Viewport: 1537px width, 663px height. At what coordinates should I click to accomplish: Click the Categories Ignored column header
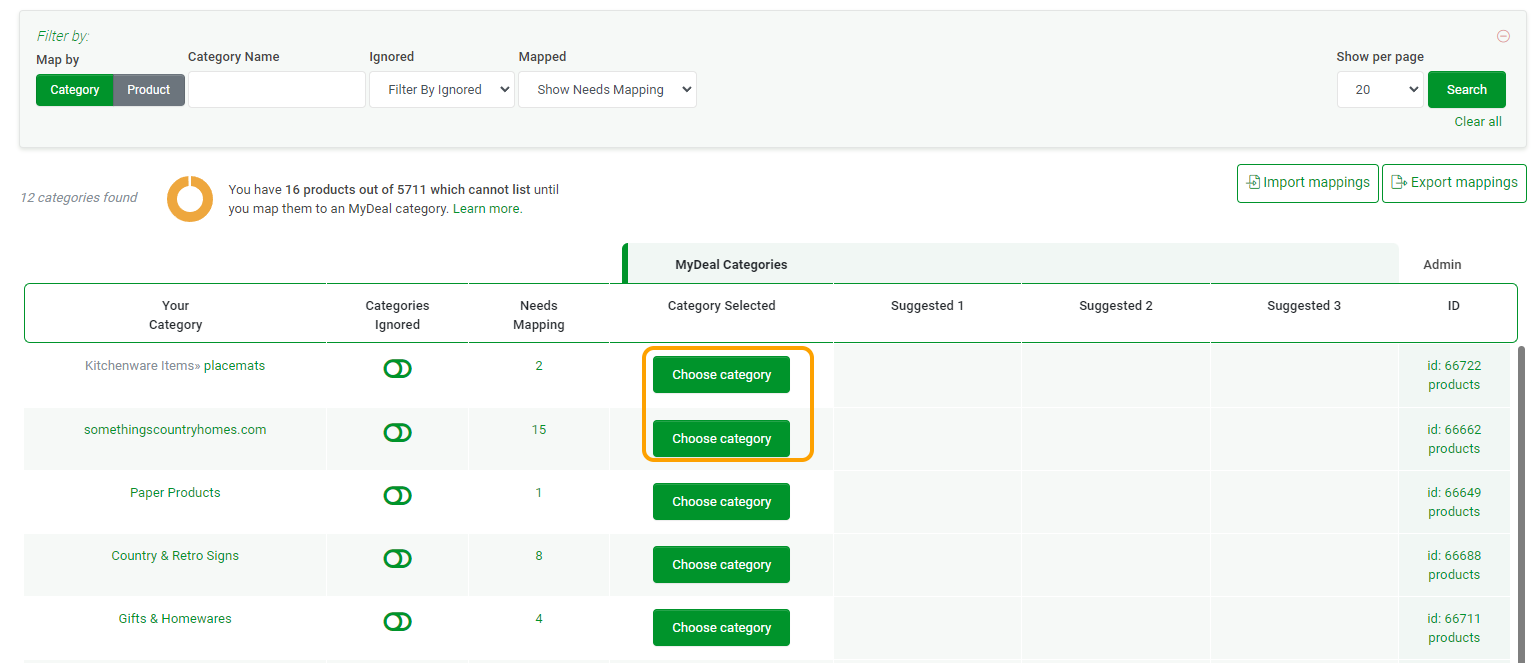pyautogui.click(x=397, y=315)
